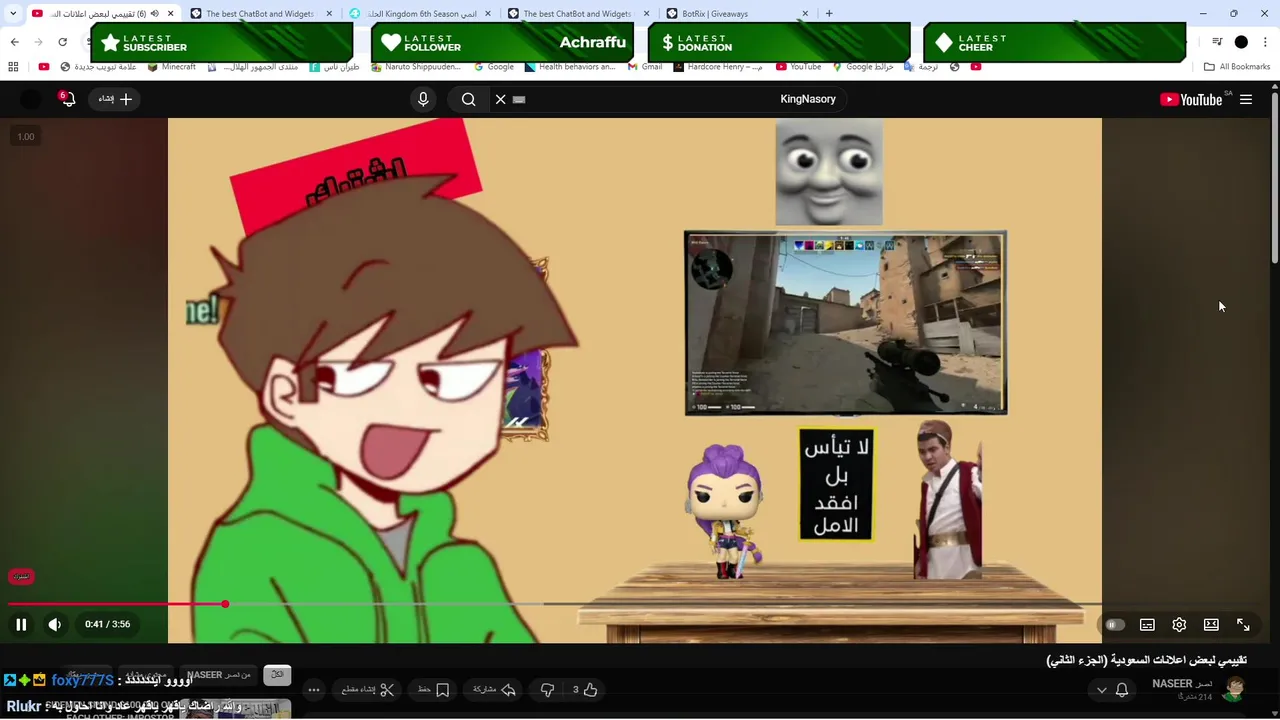This screenshot has height=720, width=1280.
Task: Open the browser media control icon
Action: pos(1217,42)
